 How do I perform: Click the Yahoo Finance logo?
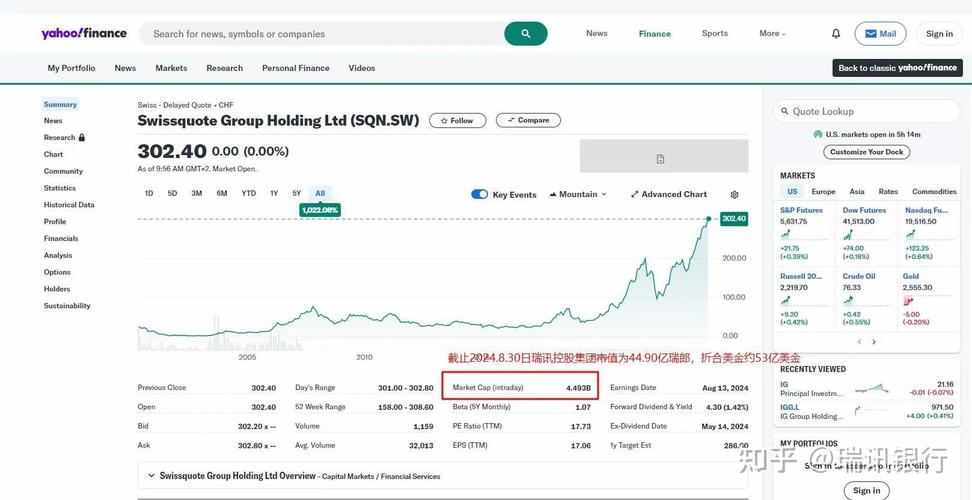[84, 33]
